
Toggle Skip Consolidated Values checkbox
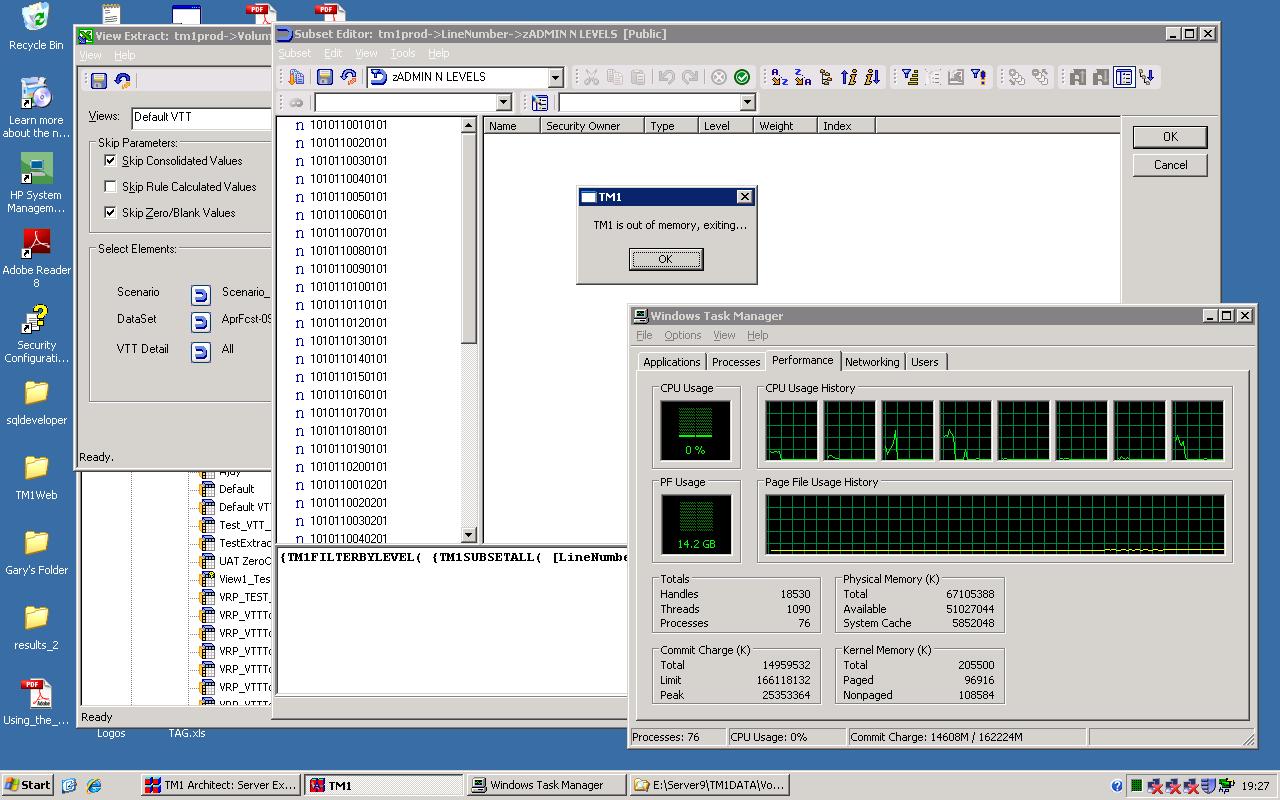(110, 160)
